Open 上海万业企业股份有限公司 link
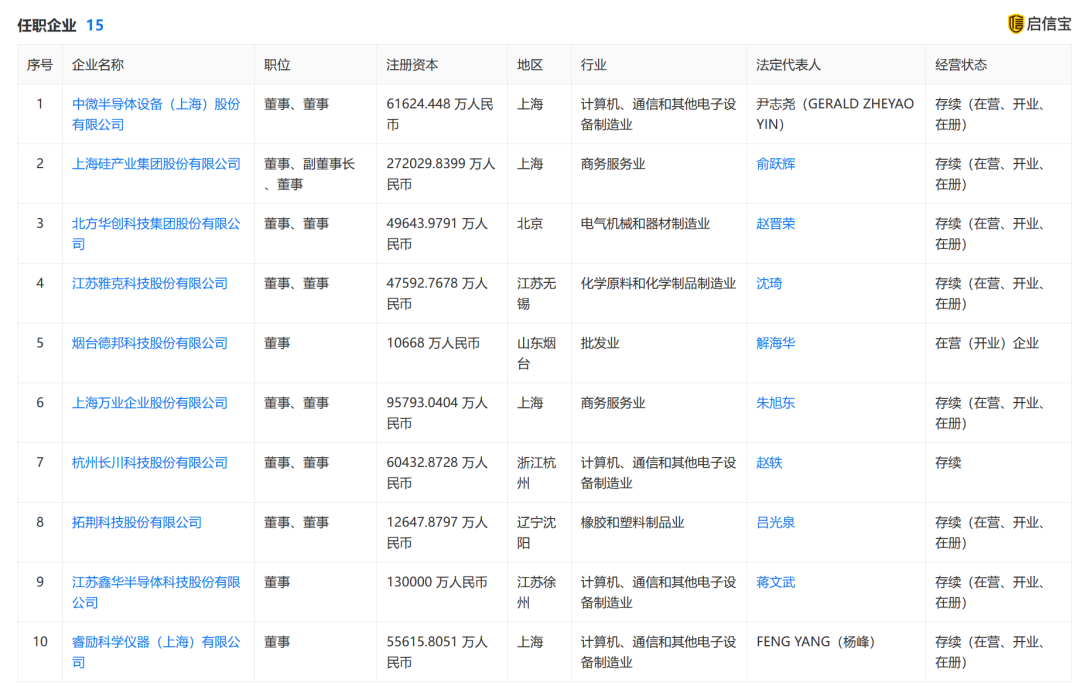The image size is (1080, 689). coord(149,403)
